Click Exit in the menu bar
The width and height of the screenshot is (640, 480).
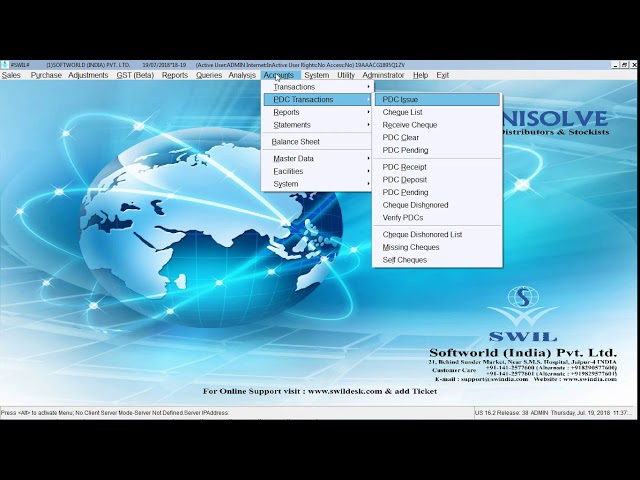(442, 75)
